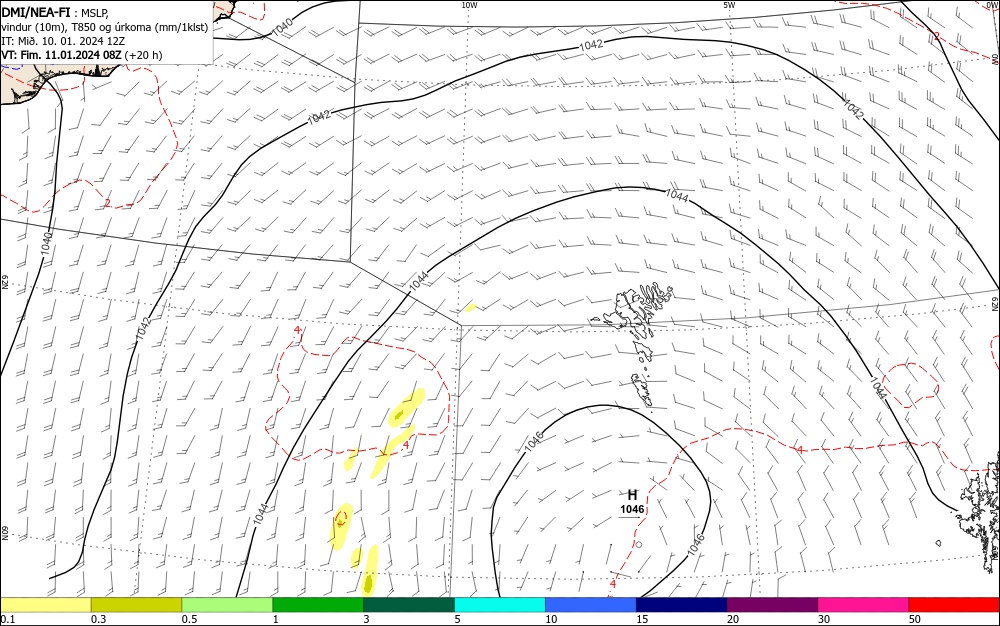Select the pink 30–50 mm legend swatch

pos(863,605)
